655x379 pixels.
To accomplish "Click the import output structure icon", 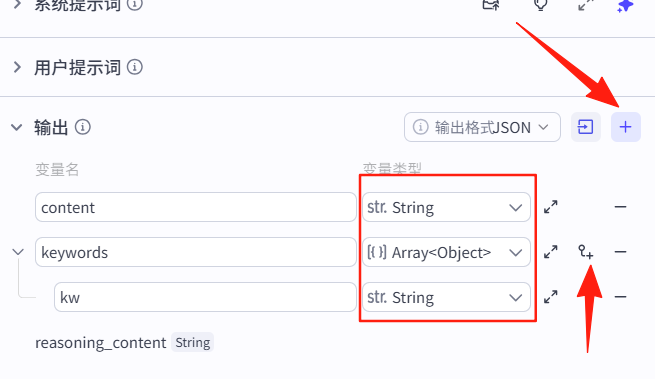I will tap(586, 127).
